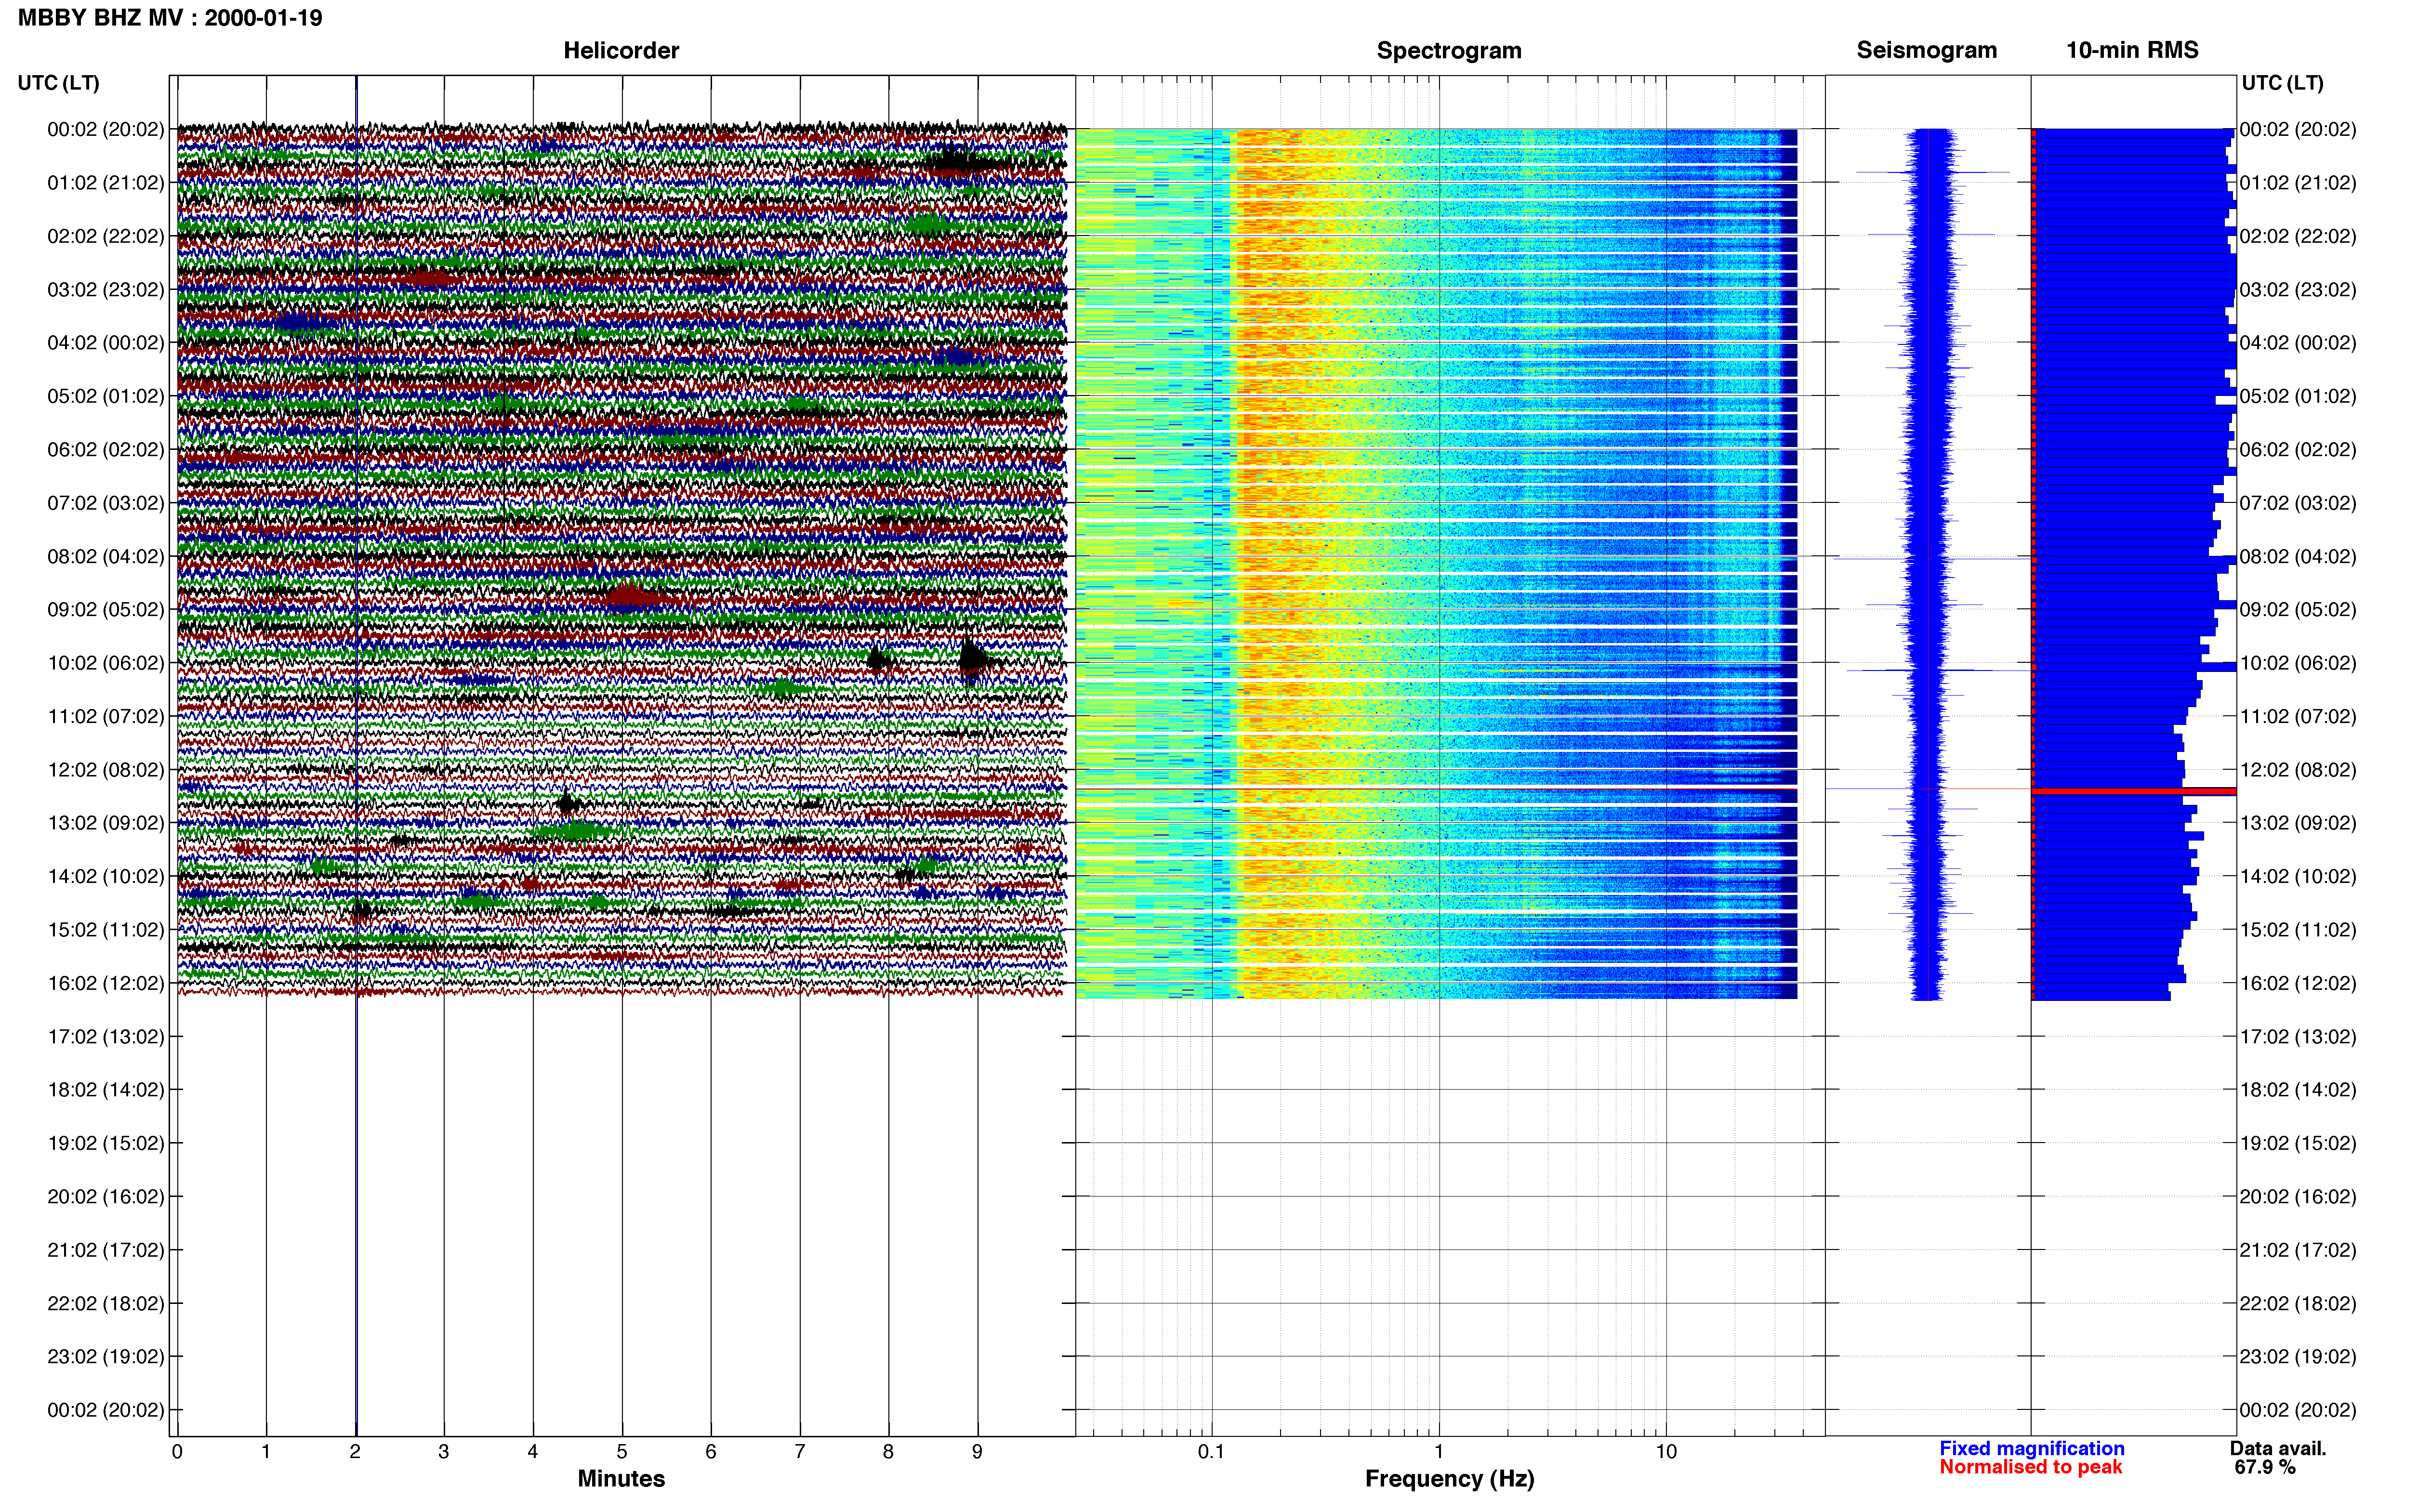This screenshot has height=1512, width=2418.
Task: Select the 'Minutes' axis label
Action: (x=621, y=1478)
